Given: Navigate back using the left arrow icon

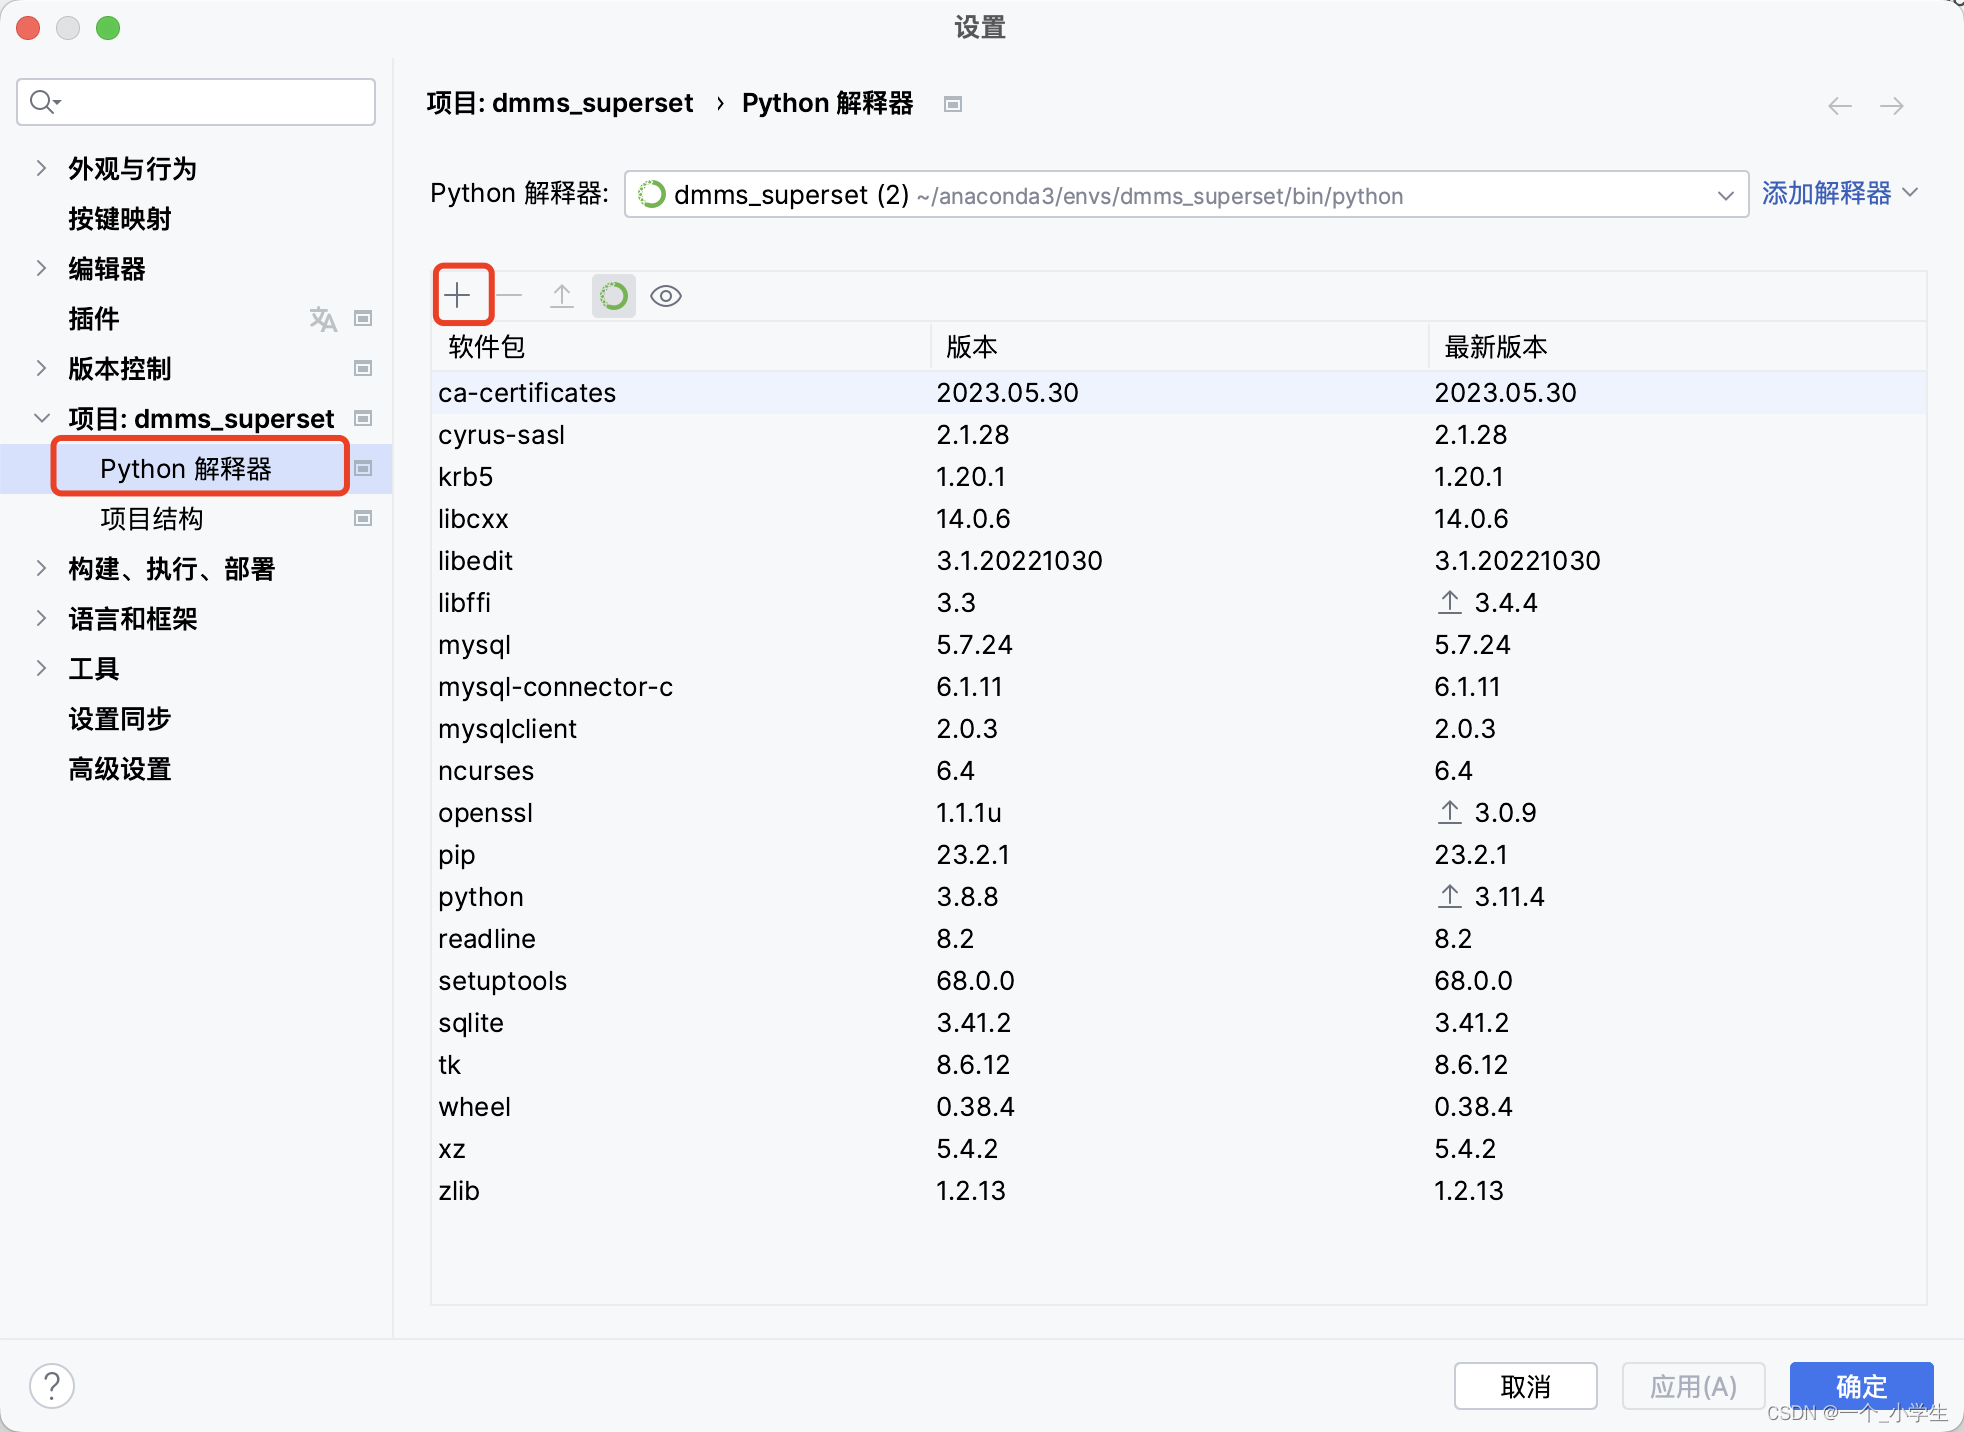Looking at the screenshot, I should 1840,105.
